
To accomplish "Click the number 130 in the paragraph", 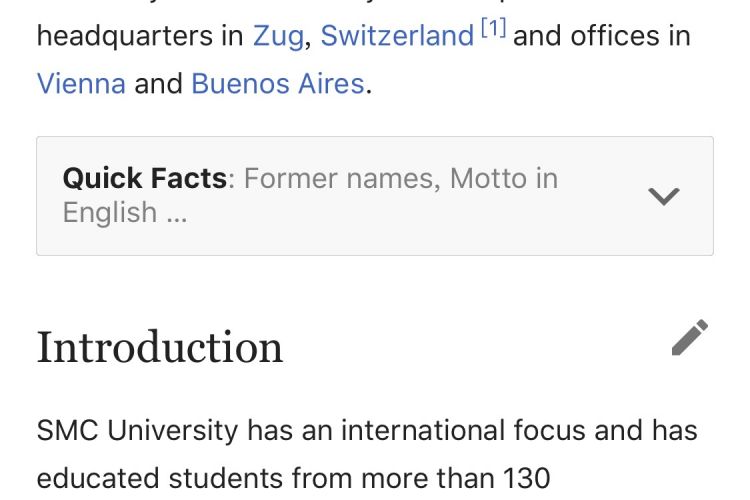I will point(527,478).
